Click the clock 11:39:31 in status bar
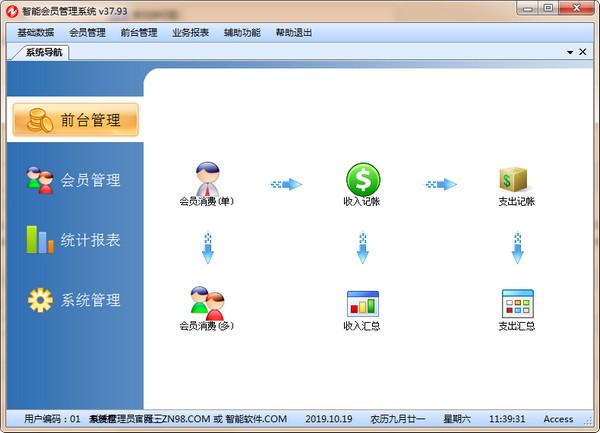Viewport: 600px width, 433px height. click(507, 419)
